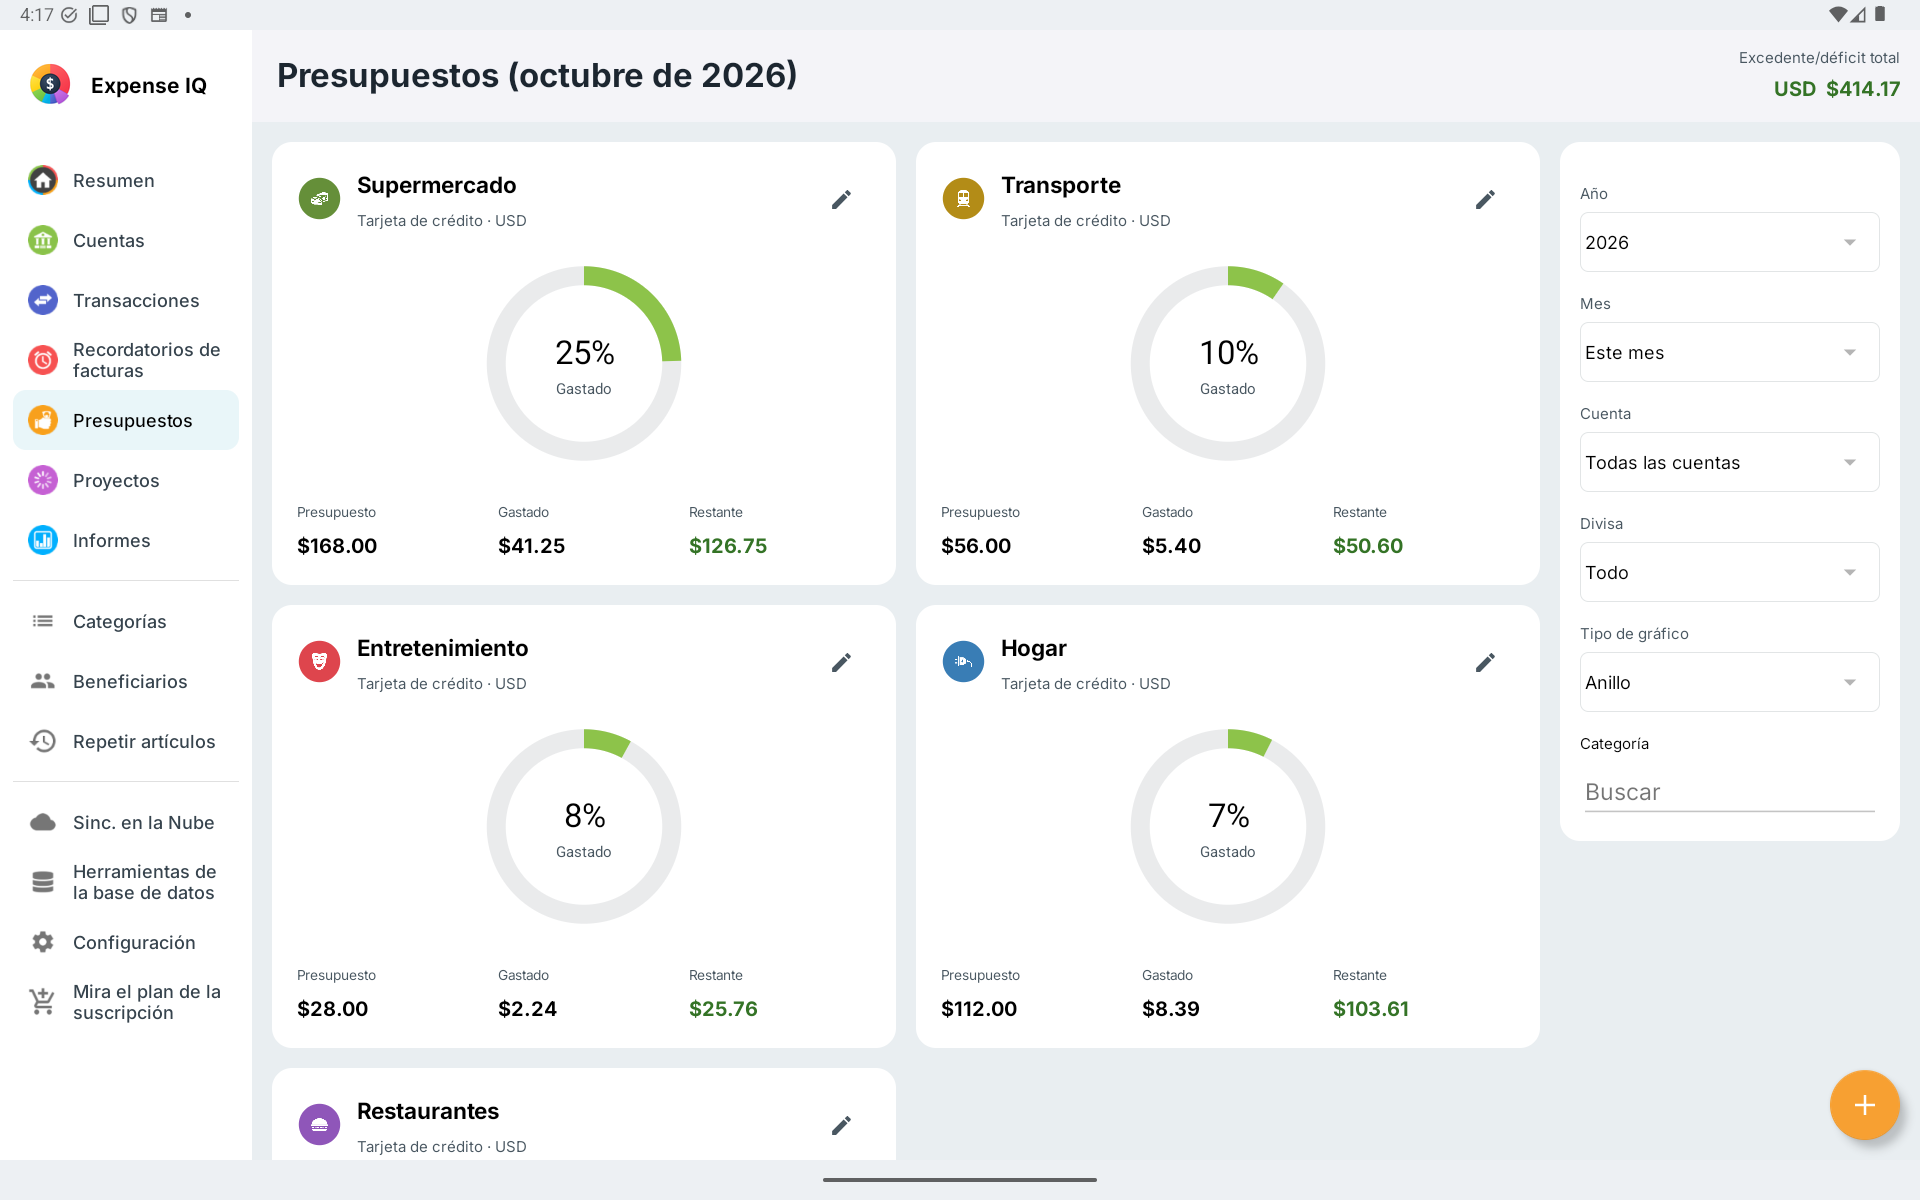
Task: Select Presupuestos orange icon
Action: tap(43, 420)
